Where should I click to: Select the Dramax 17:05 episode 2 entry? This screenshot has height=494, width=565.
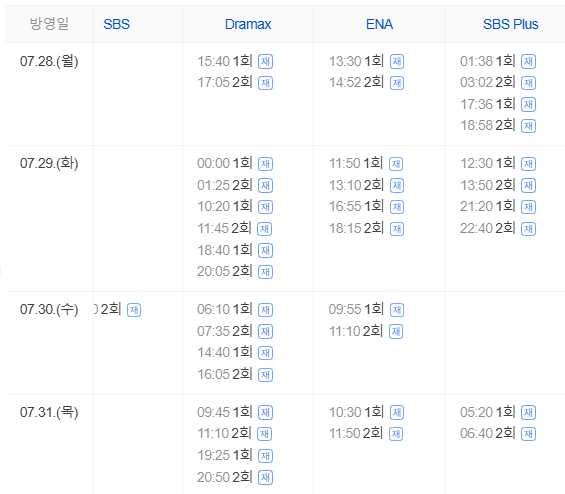[x=235, y=83]
